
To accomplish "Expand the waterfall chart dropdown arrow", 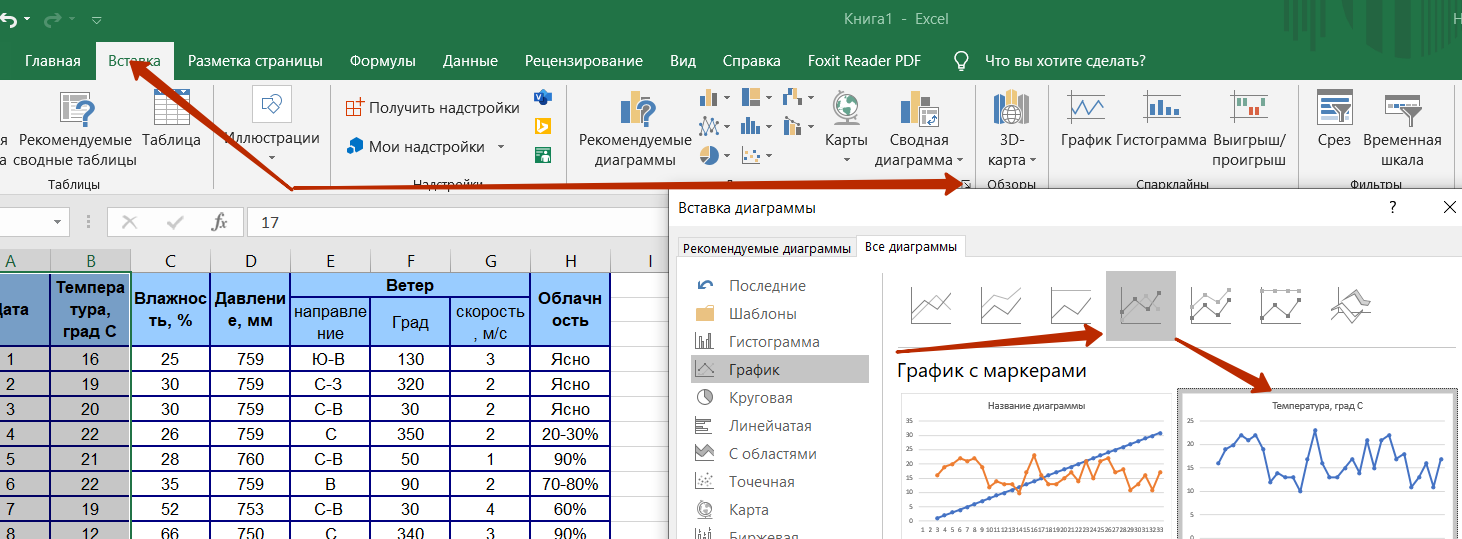I will click(813, 98).
